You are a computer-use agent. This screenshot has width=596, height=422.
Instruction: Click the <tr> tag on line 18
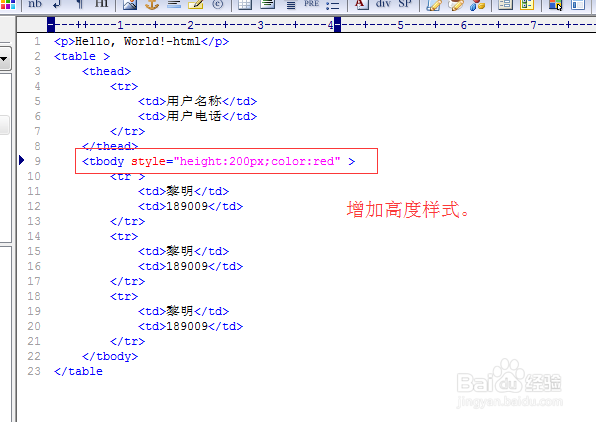click(x=124, y=296)
